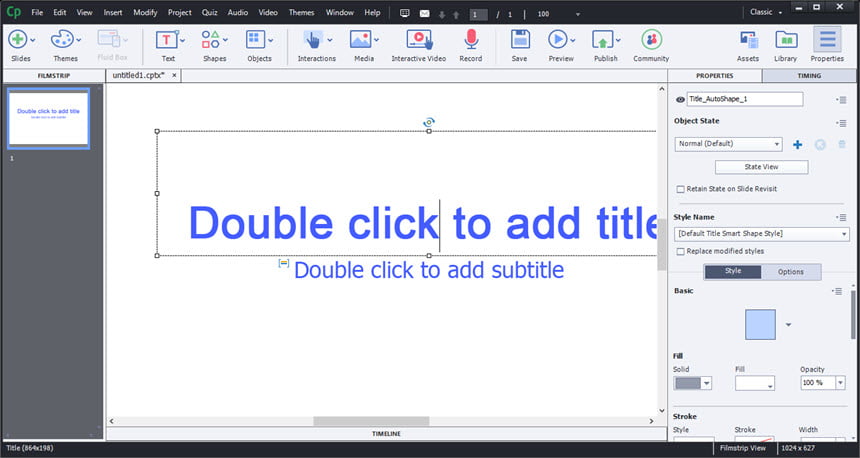Click the light blue shape swatch
Screen dimensions: 860x458
point(760,325)
